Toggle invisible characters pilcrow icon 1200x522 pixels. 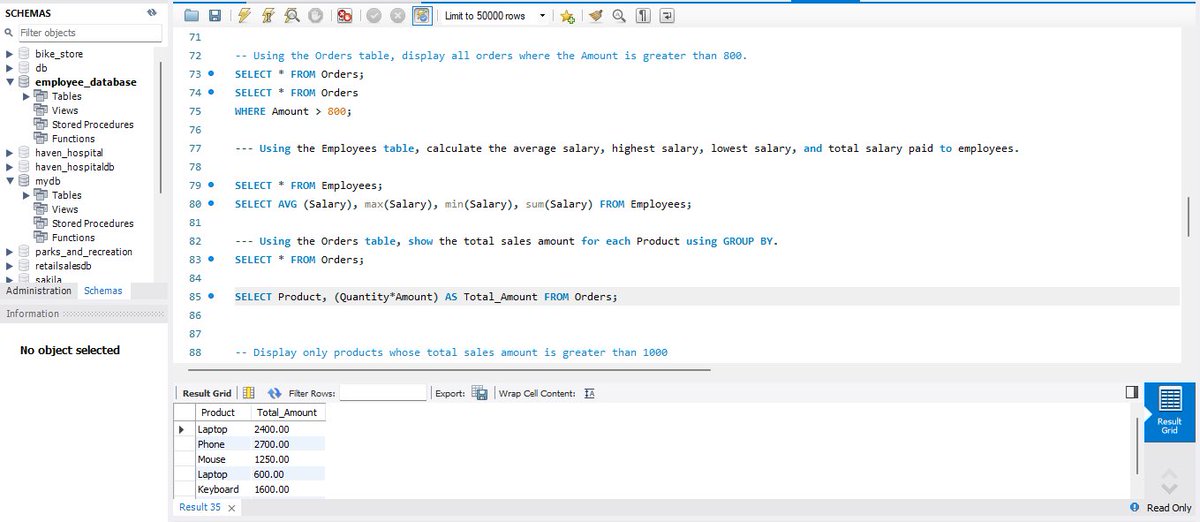pyautogui.click(x=644, y=16)
